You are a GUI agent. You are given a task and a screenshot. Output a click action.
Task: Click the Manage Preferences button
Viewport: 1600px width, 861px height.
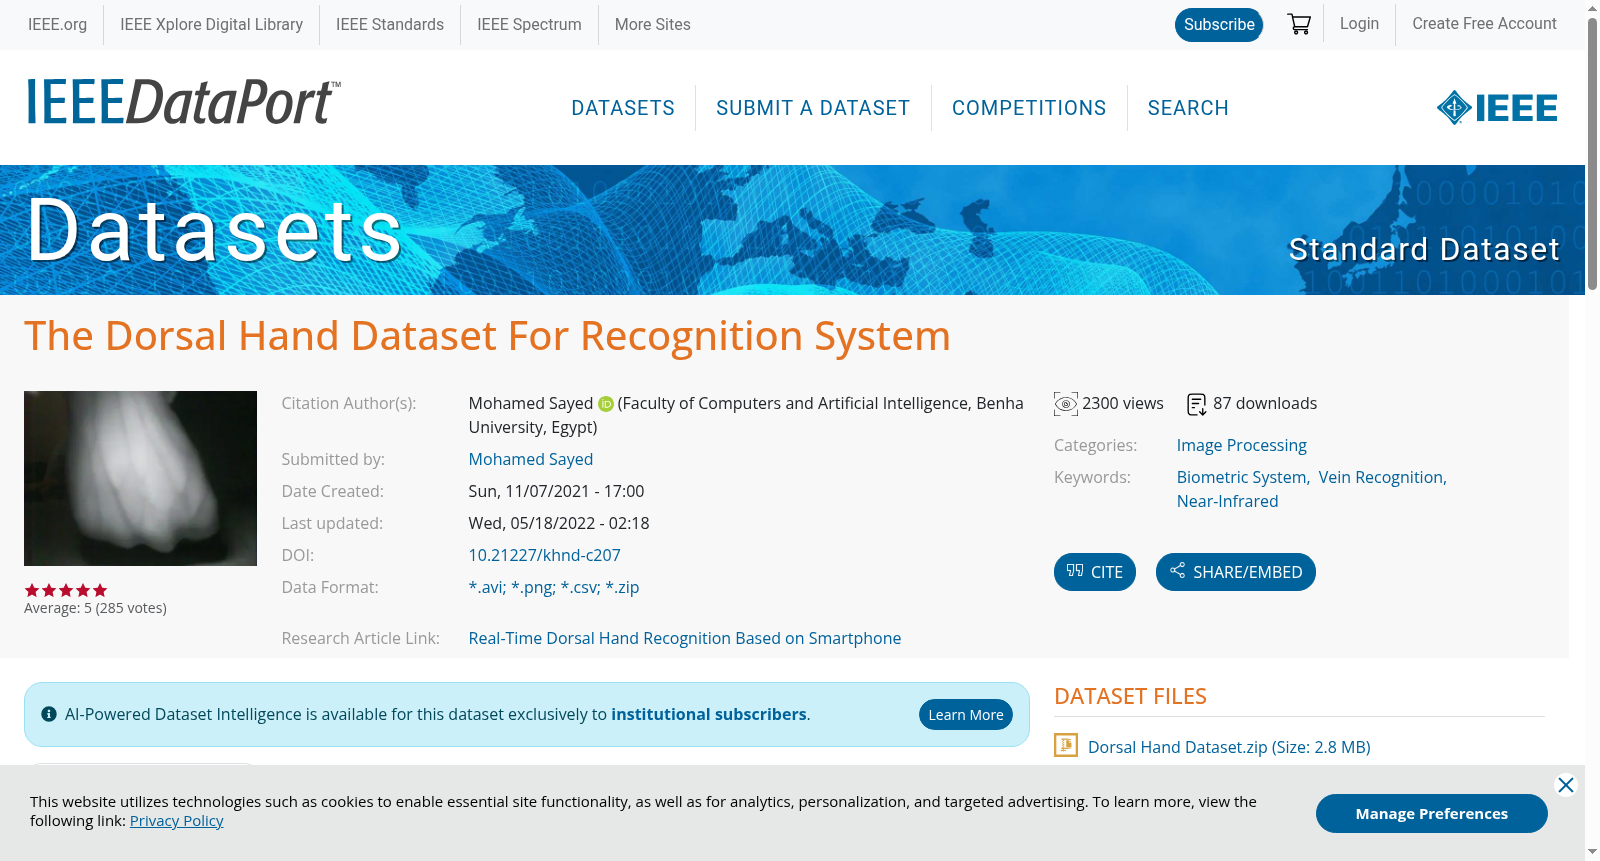point(1432,813)
